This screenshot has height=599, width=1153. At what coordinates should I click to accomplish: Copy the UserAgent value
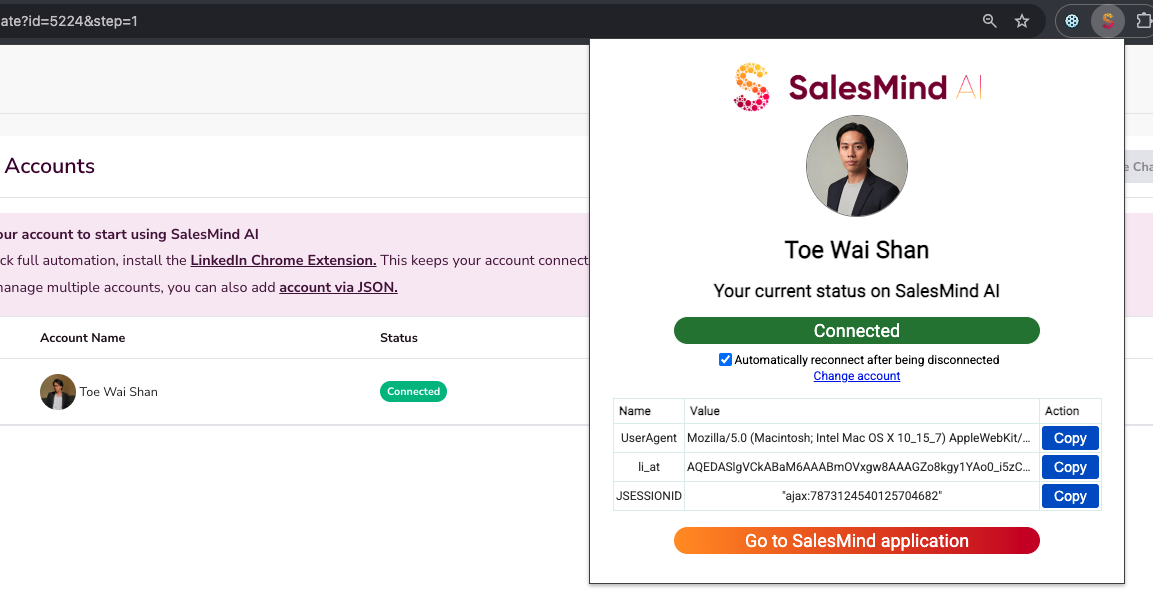point(1070,438)
